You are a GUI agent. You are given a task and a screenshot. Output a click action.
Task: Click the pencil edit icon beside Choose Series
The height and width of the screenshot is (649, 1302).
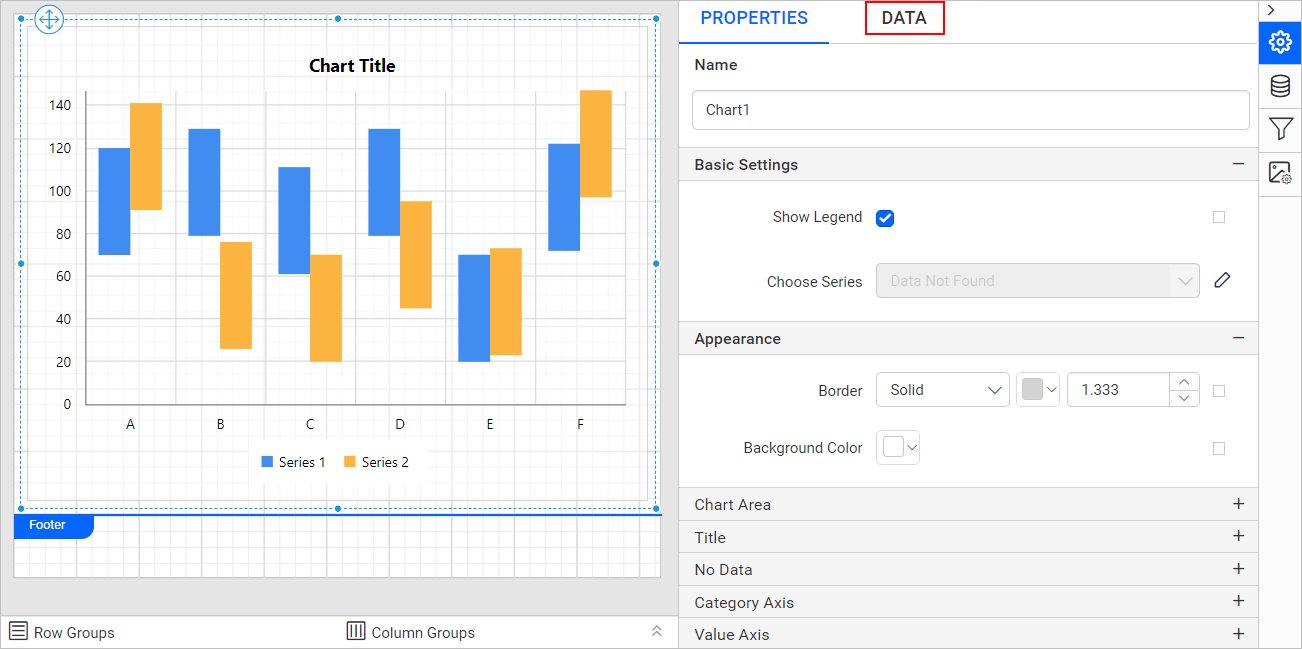click(1221, 281)
